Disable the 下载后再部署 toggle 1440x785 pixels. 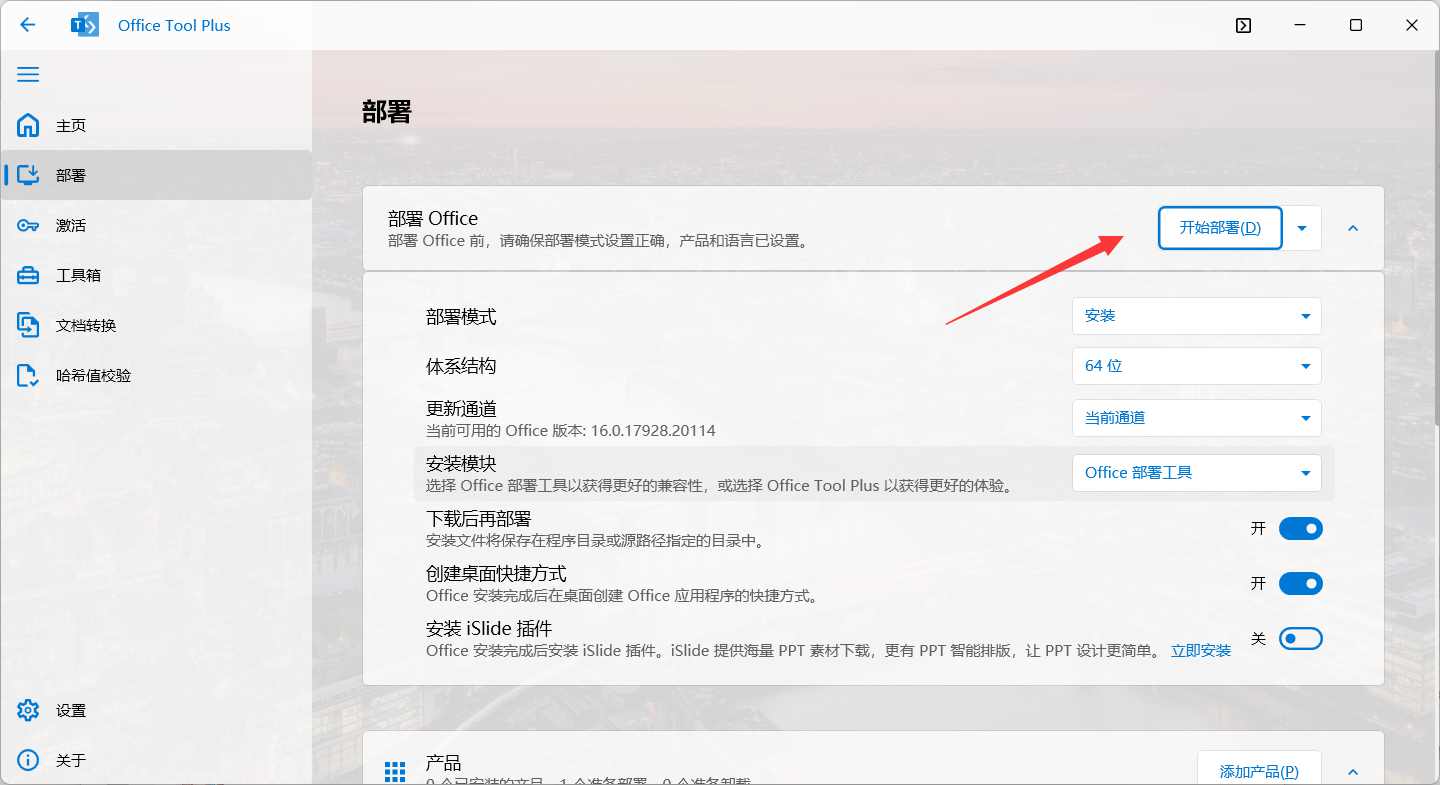pos(1300,528)
